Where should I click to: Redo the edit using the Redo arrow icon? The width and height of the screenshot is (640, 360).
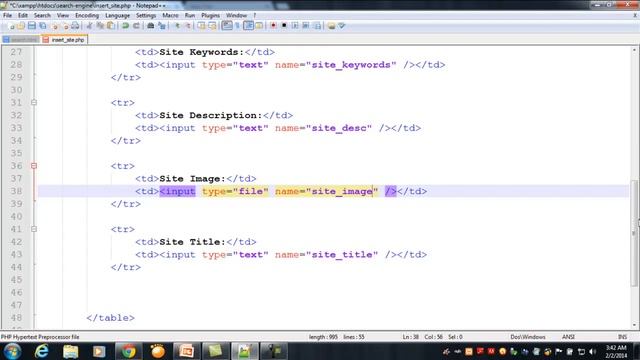(136, 26)
